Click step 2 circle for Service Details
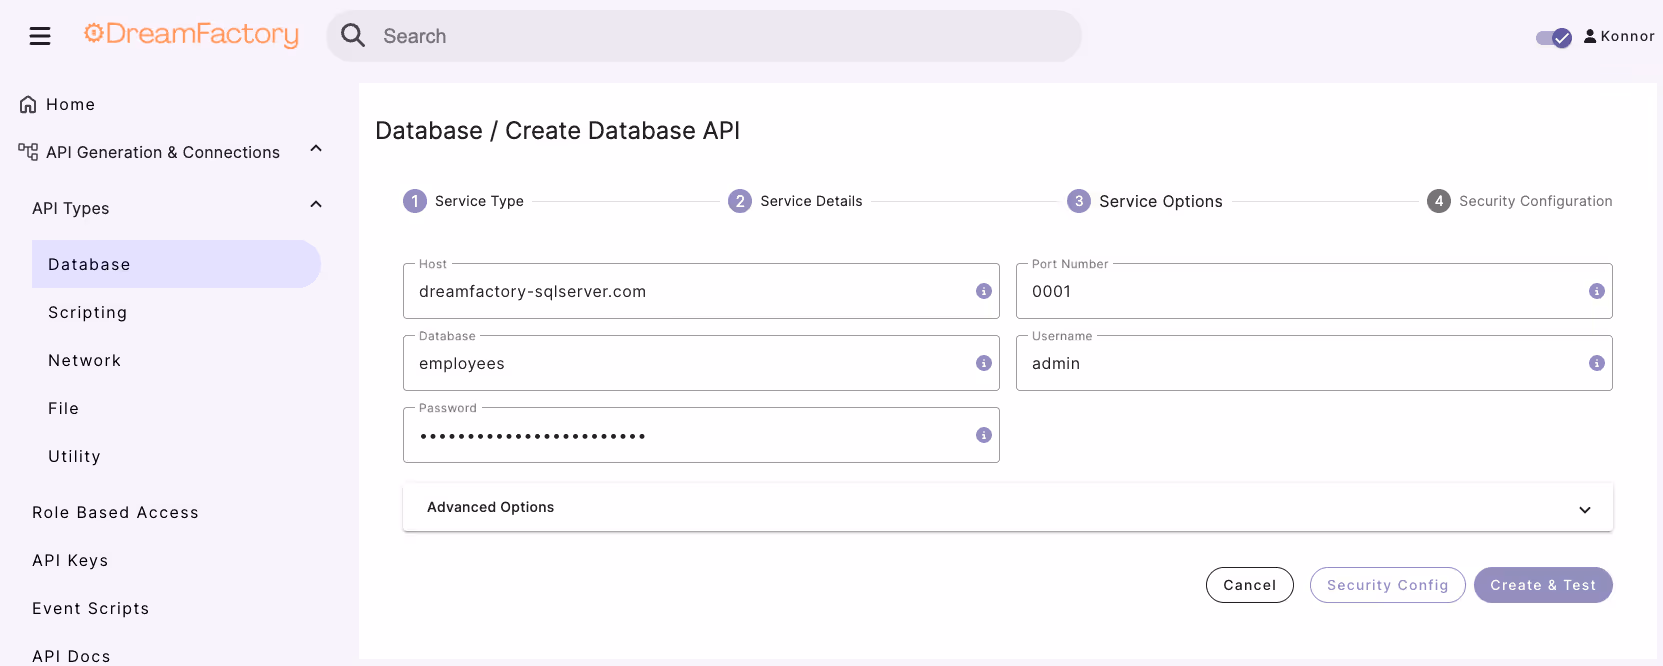Image resolution: width=1663 pixels, height=666 pixels. tap(740, 201)
